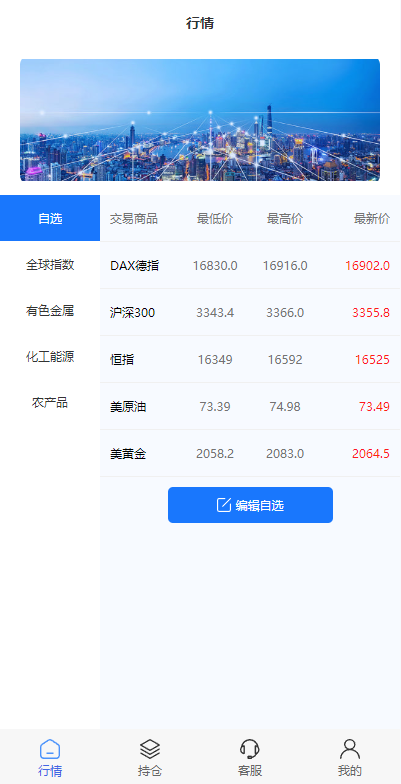Open the 美黄金 product row
This screenshot has height=784, width=401.
250,454
